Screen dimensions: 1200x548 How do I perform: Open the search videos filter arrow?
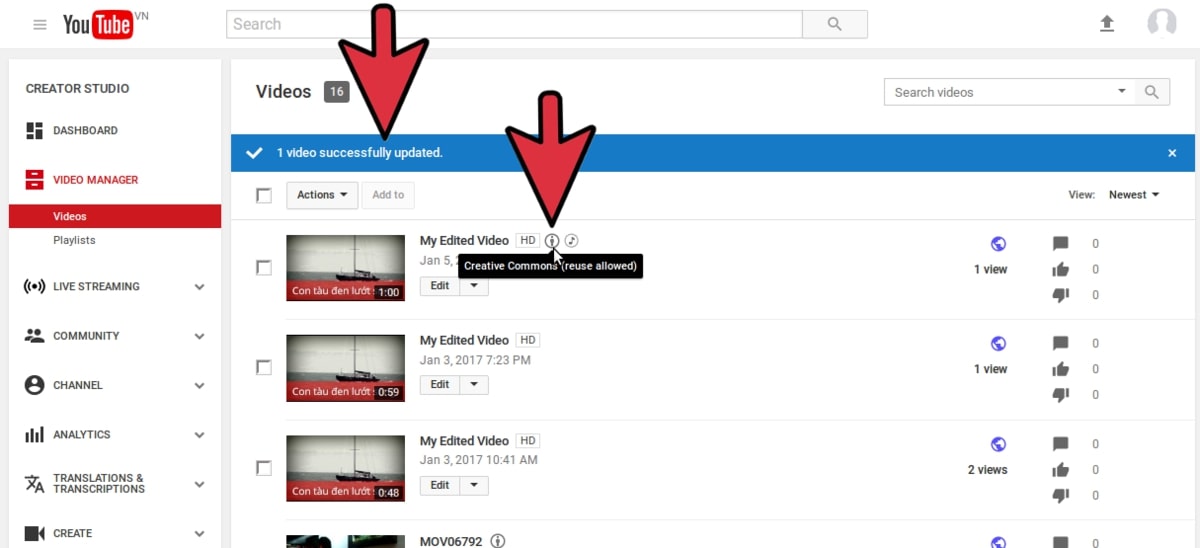(1121, 92)
